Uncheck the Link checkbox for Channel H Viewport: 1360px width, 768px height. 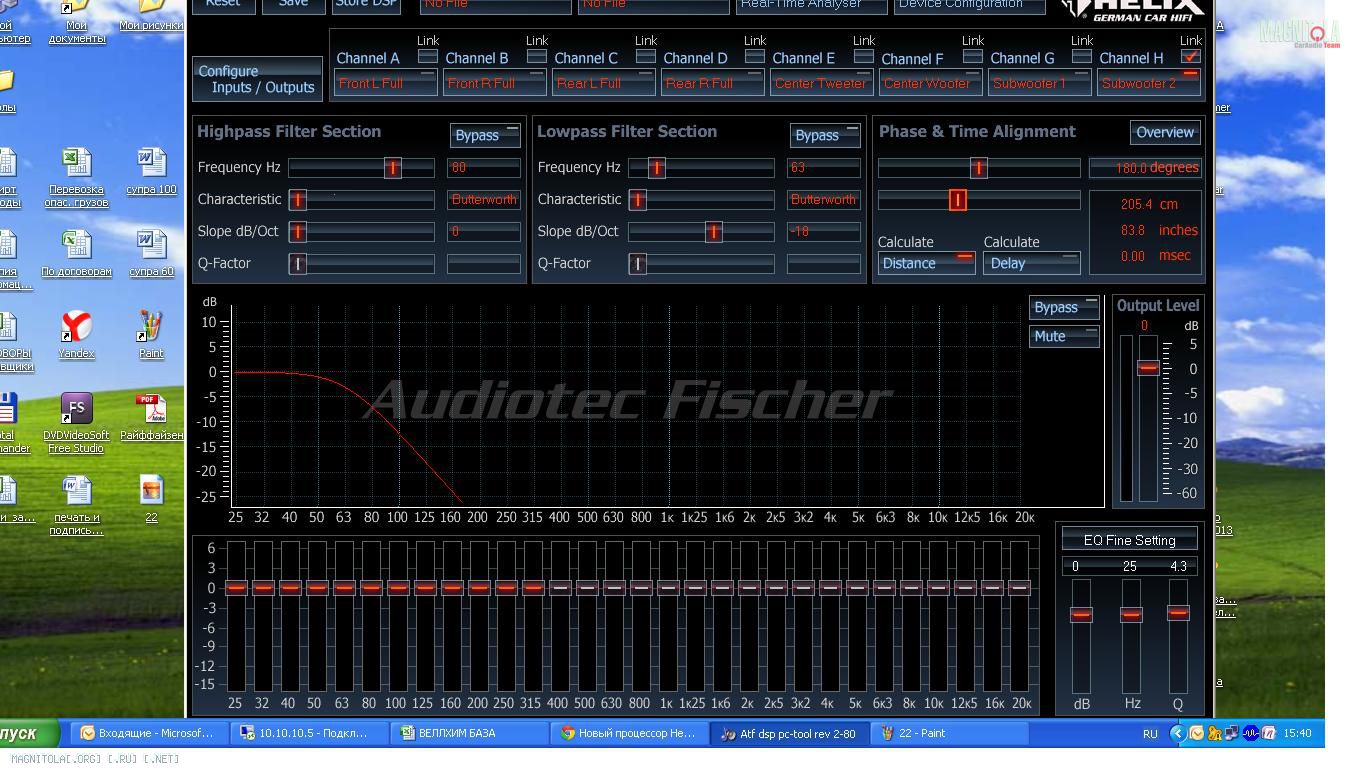click(1191, 56)
